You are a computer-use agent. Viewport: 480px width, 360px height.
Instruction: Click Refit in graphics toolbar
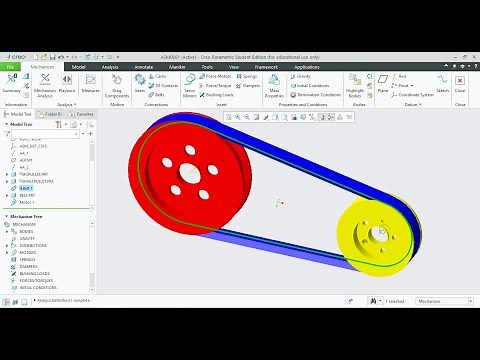click(x=229, y=117)
